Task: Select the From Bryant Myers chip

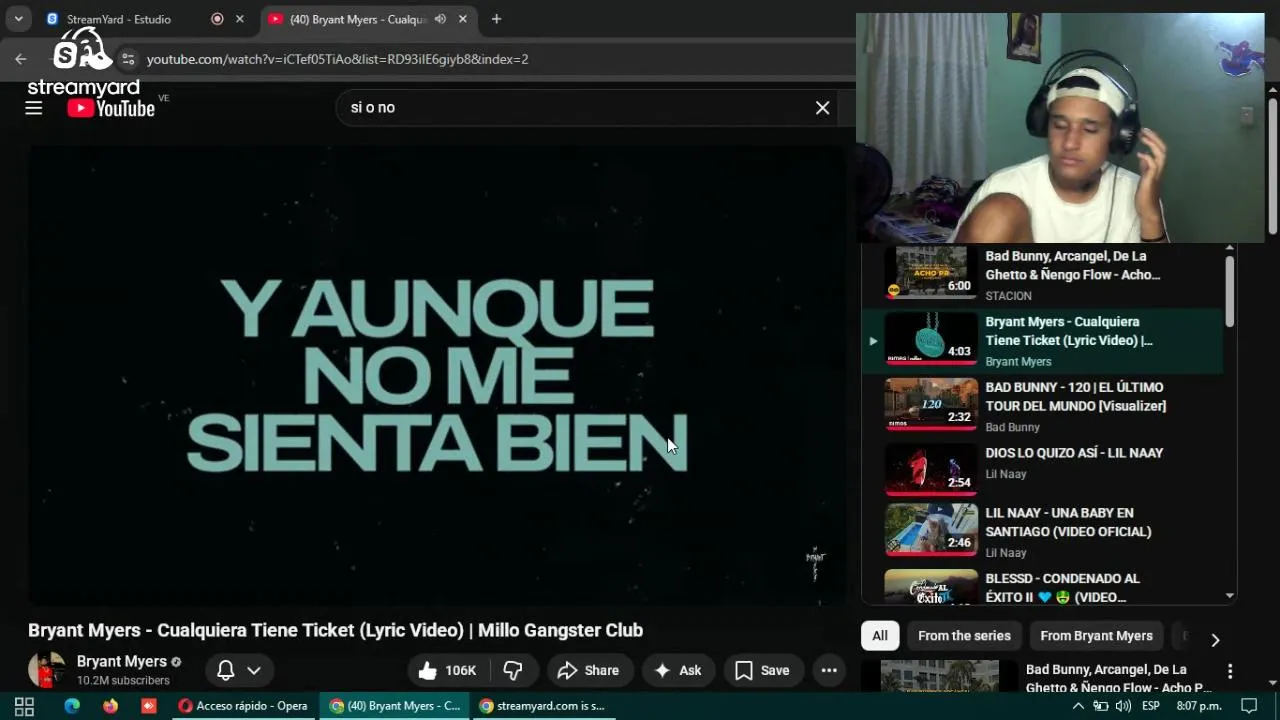Action: click(1096, 636)
